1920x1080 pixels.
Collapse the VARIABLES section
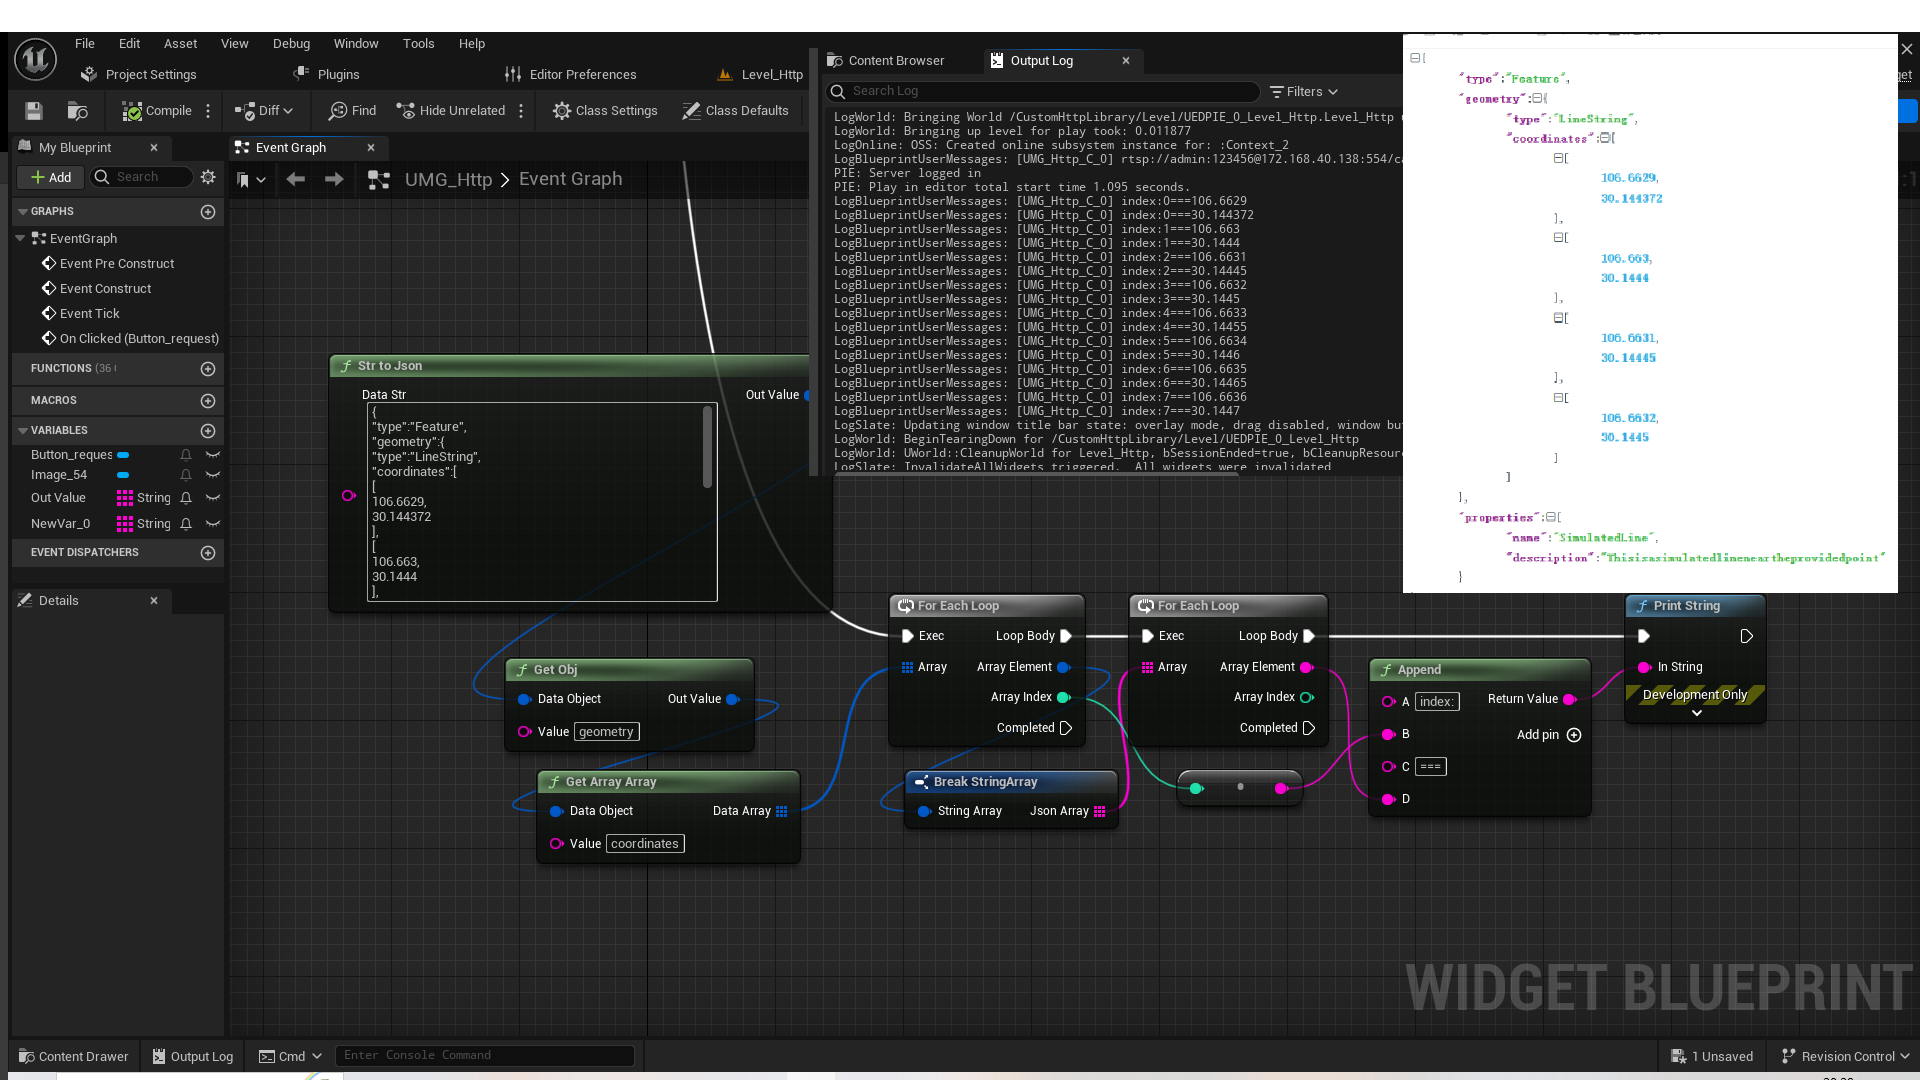pos(22,431)
